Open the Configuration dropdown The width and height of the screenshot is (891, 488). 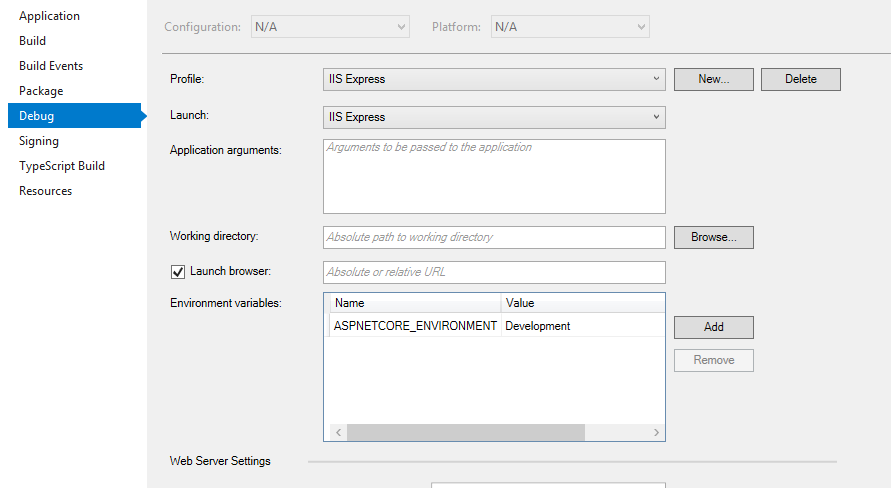[330, 27]
